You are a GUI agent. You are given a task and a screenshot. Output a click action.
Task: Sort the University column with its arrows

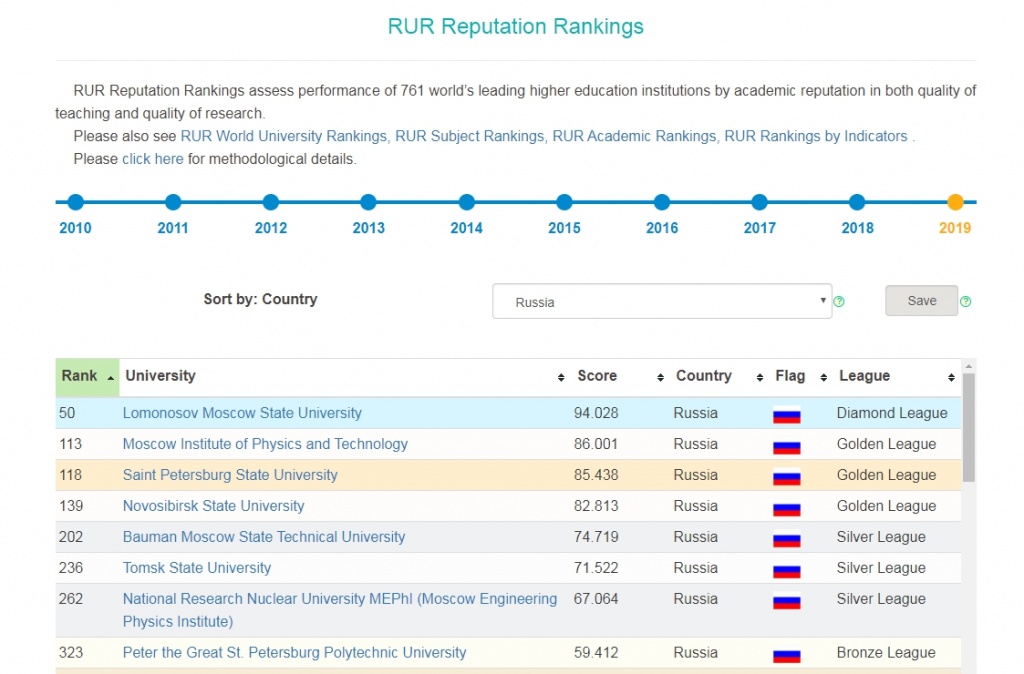(561, 377)
